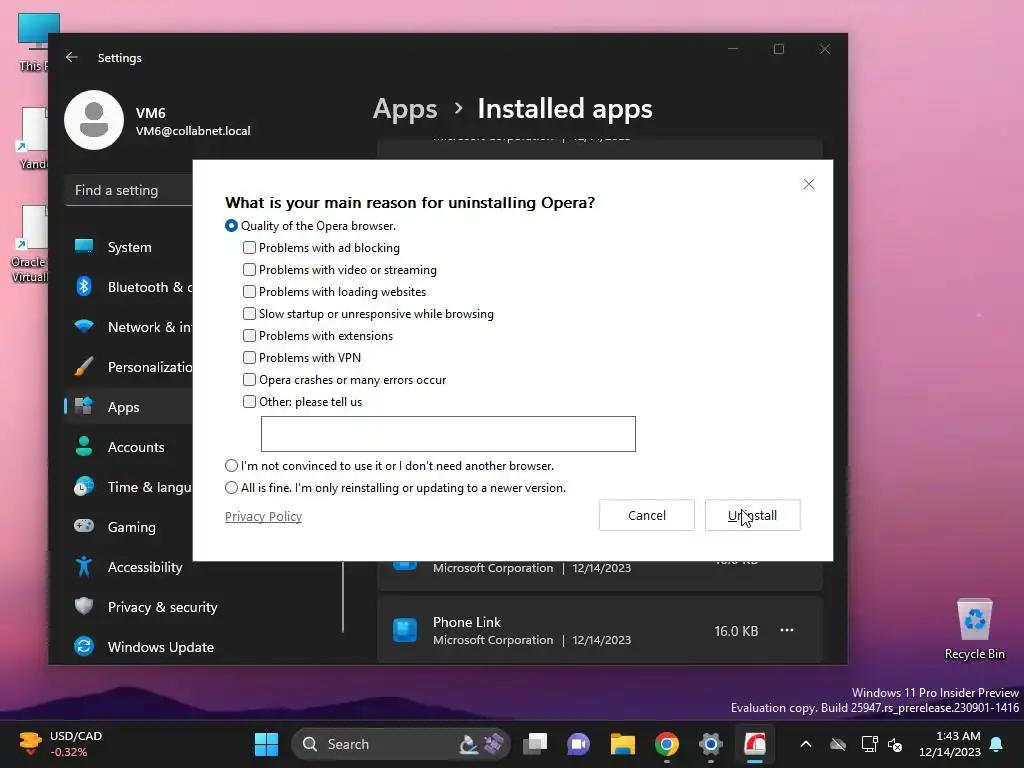The height and width of the screenshot is (768, 1024).
Task: Click the muted volume tray icon
Action: click(x=895, y=744)
